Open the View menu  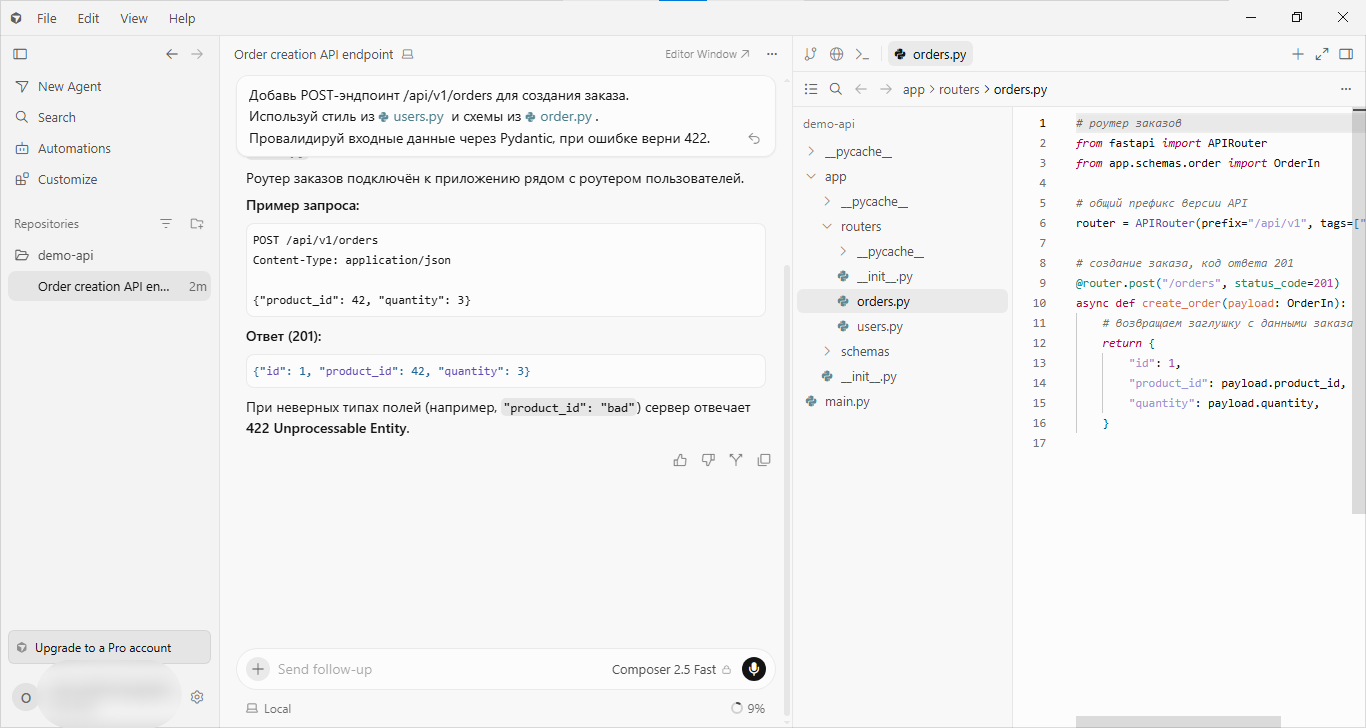(134, 18)
